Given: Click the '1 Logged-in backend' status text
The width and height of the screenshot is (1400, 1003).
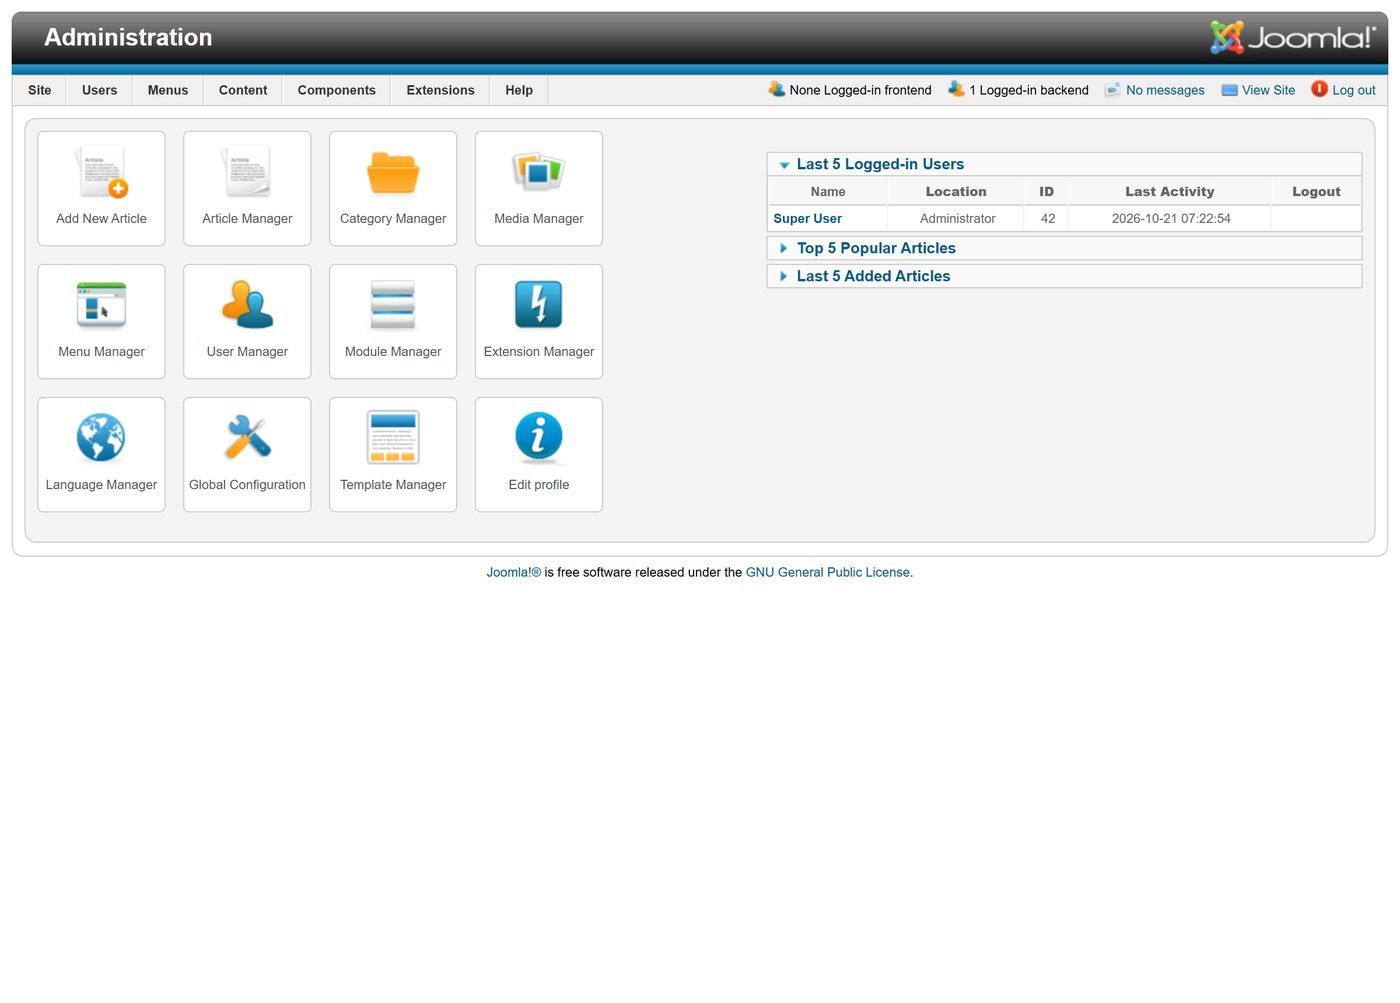Looking at the screenshot, I should [1029, 90].
